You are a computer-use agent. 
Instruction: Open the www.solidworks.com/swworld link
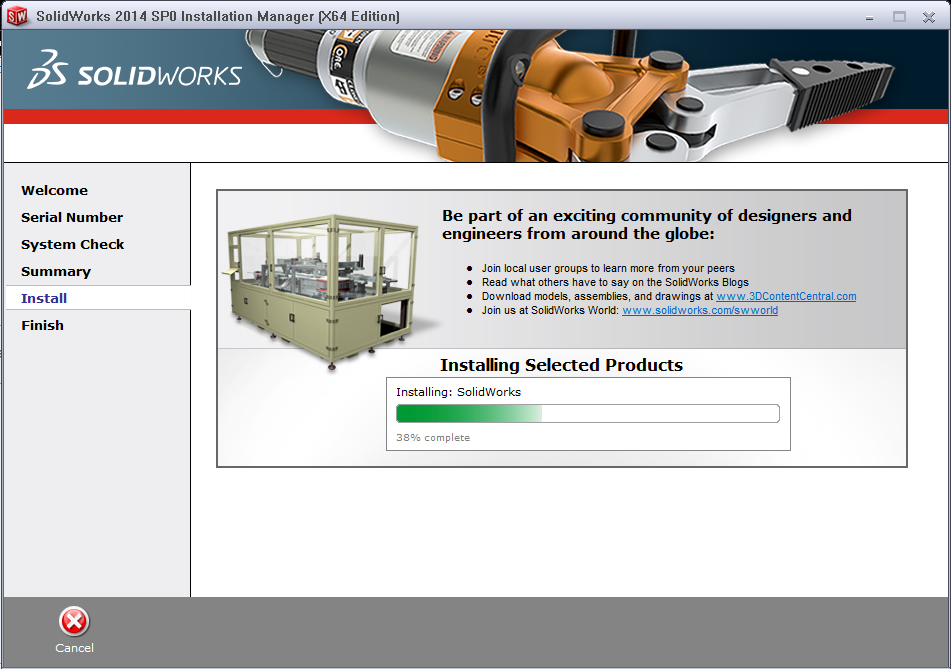(x=700, y=310)
